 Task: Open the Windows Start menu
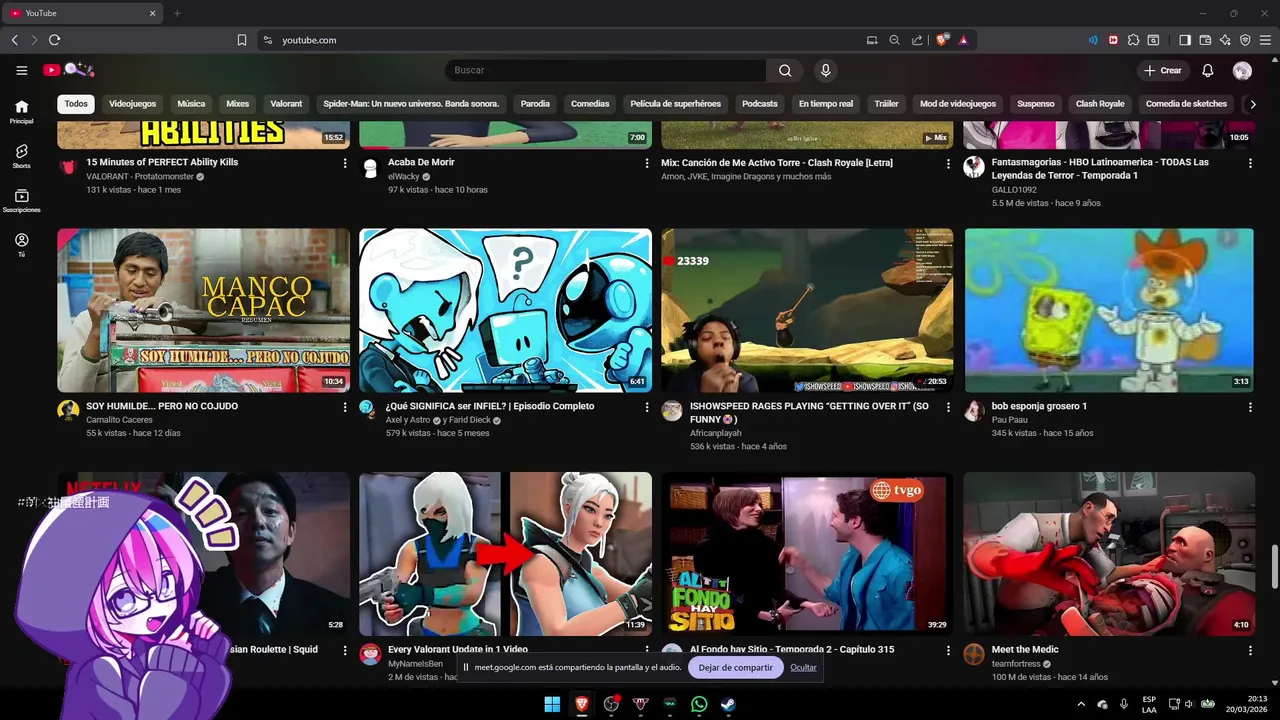552,704
